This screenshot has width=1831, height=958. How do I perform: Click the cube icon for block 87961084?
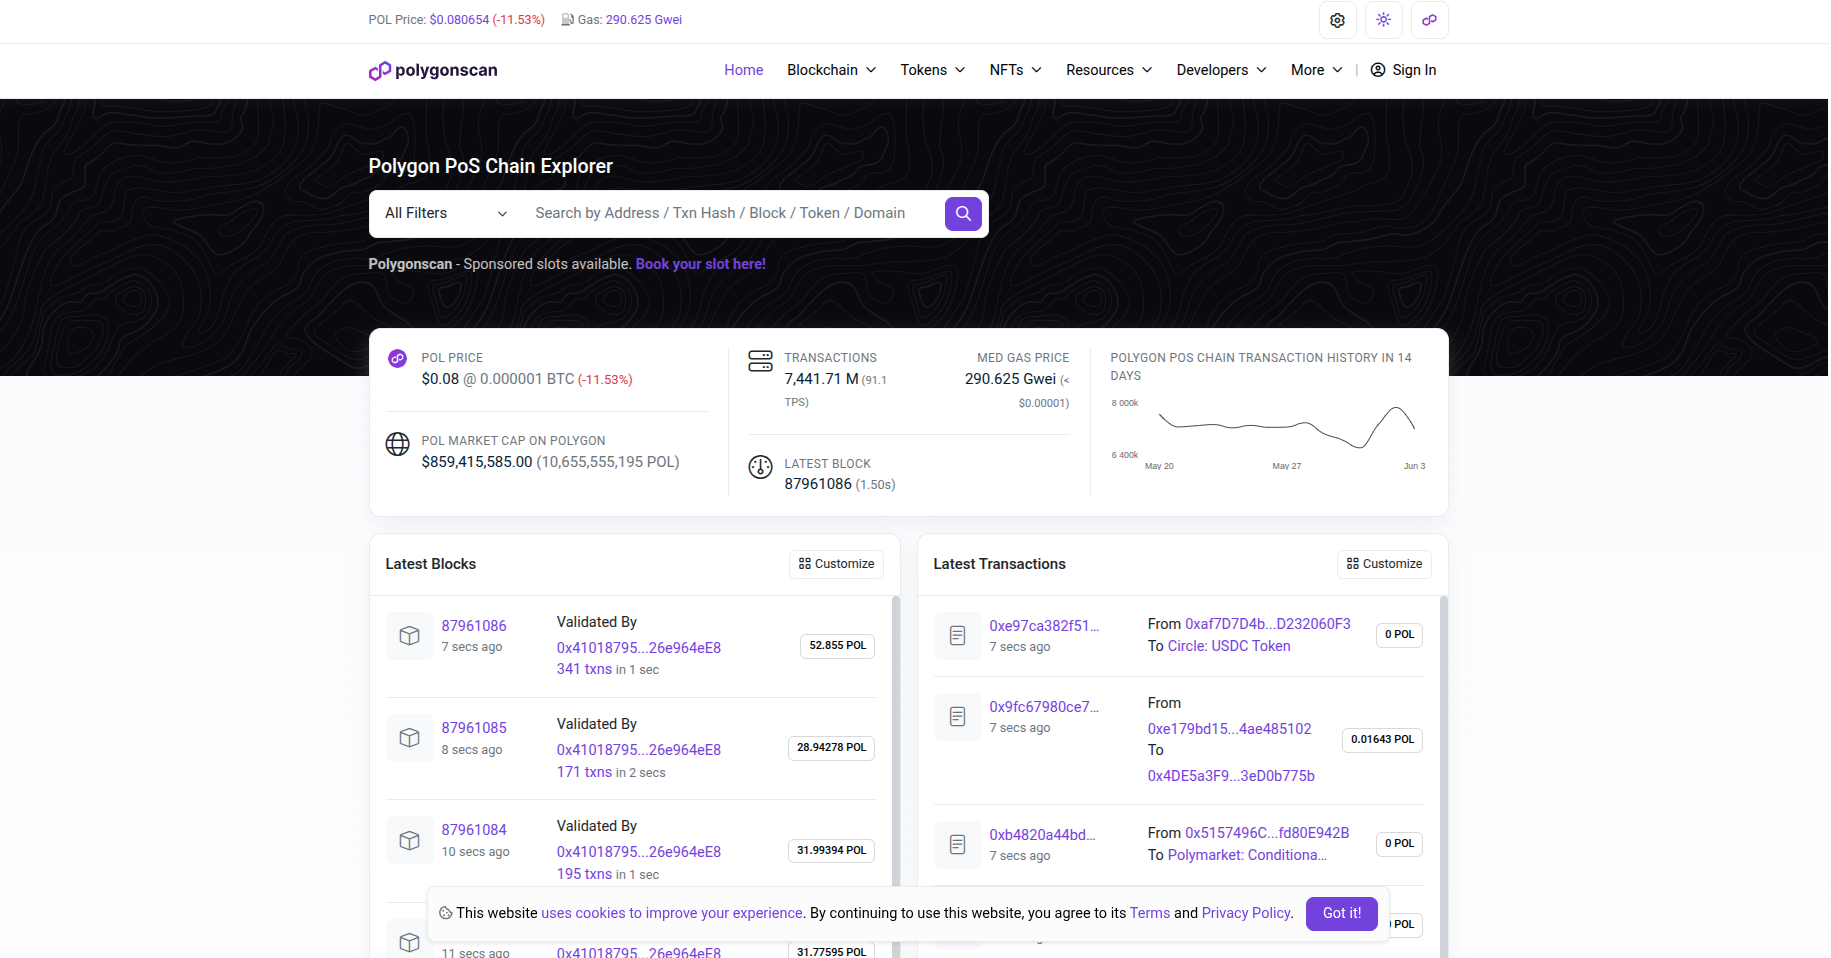(409, 840)
